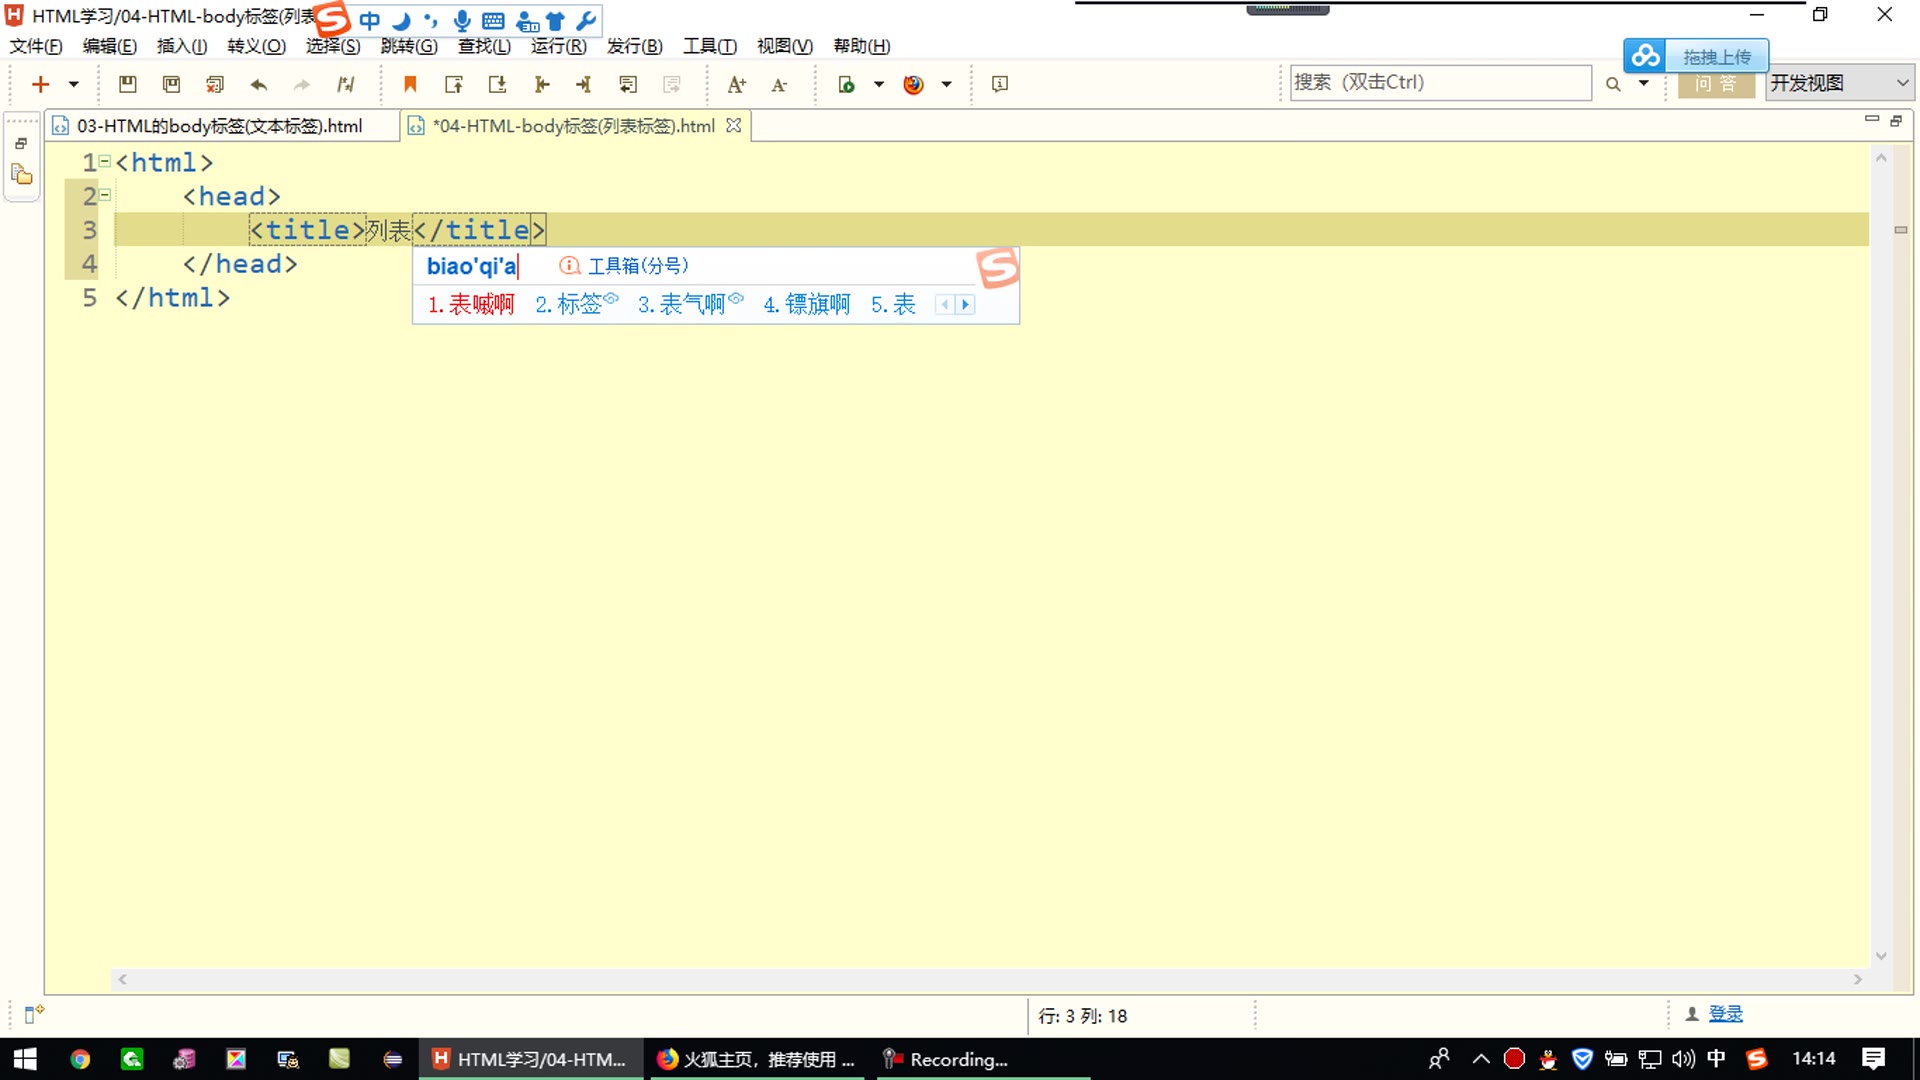Collapse the html tag fold on line 1
This screenshot has width=1920, height=1080.
click(105, 160)
